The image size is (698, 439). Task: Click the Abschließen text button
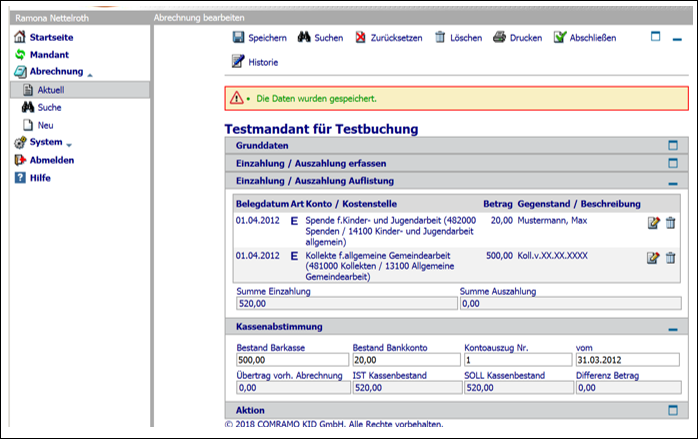click(593, 38)
